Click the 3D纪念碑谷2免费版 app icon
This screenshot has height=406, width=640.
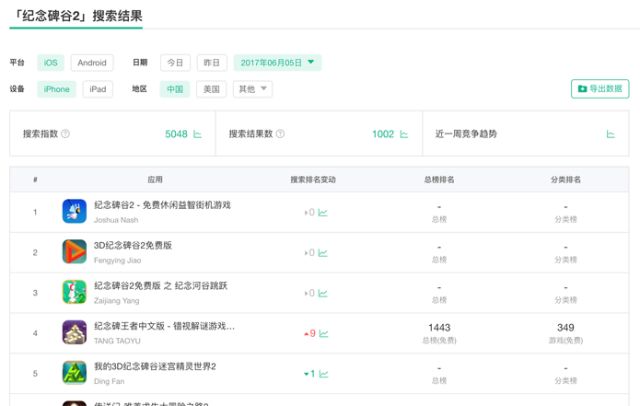[75, 251]
